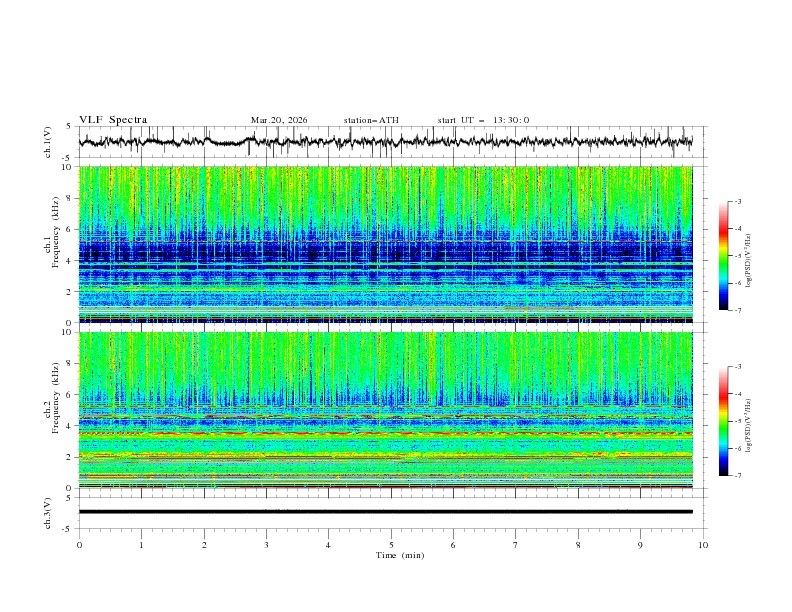This screenshot has height=612, width=792.
Task: Click the Mar.20, 2026 date label
Action: tap(279, 120)
